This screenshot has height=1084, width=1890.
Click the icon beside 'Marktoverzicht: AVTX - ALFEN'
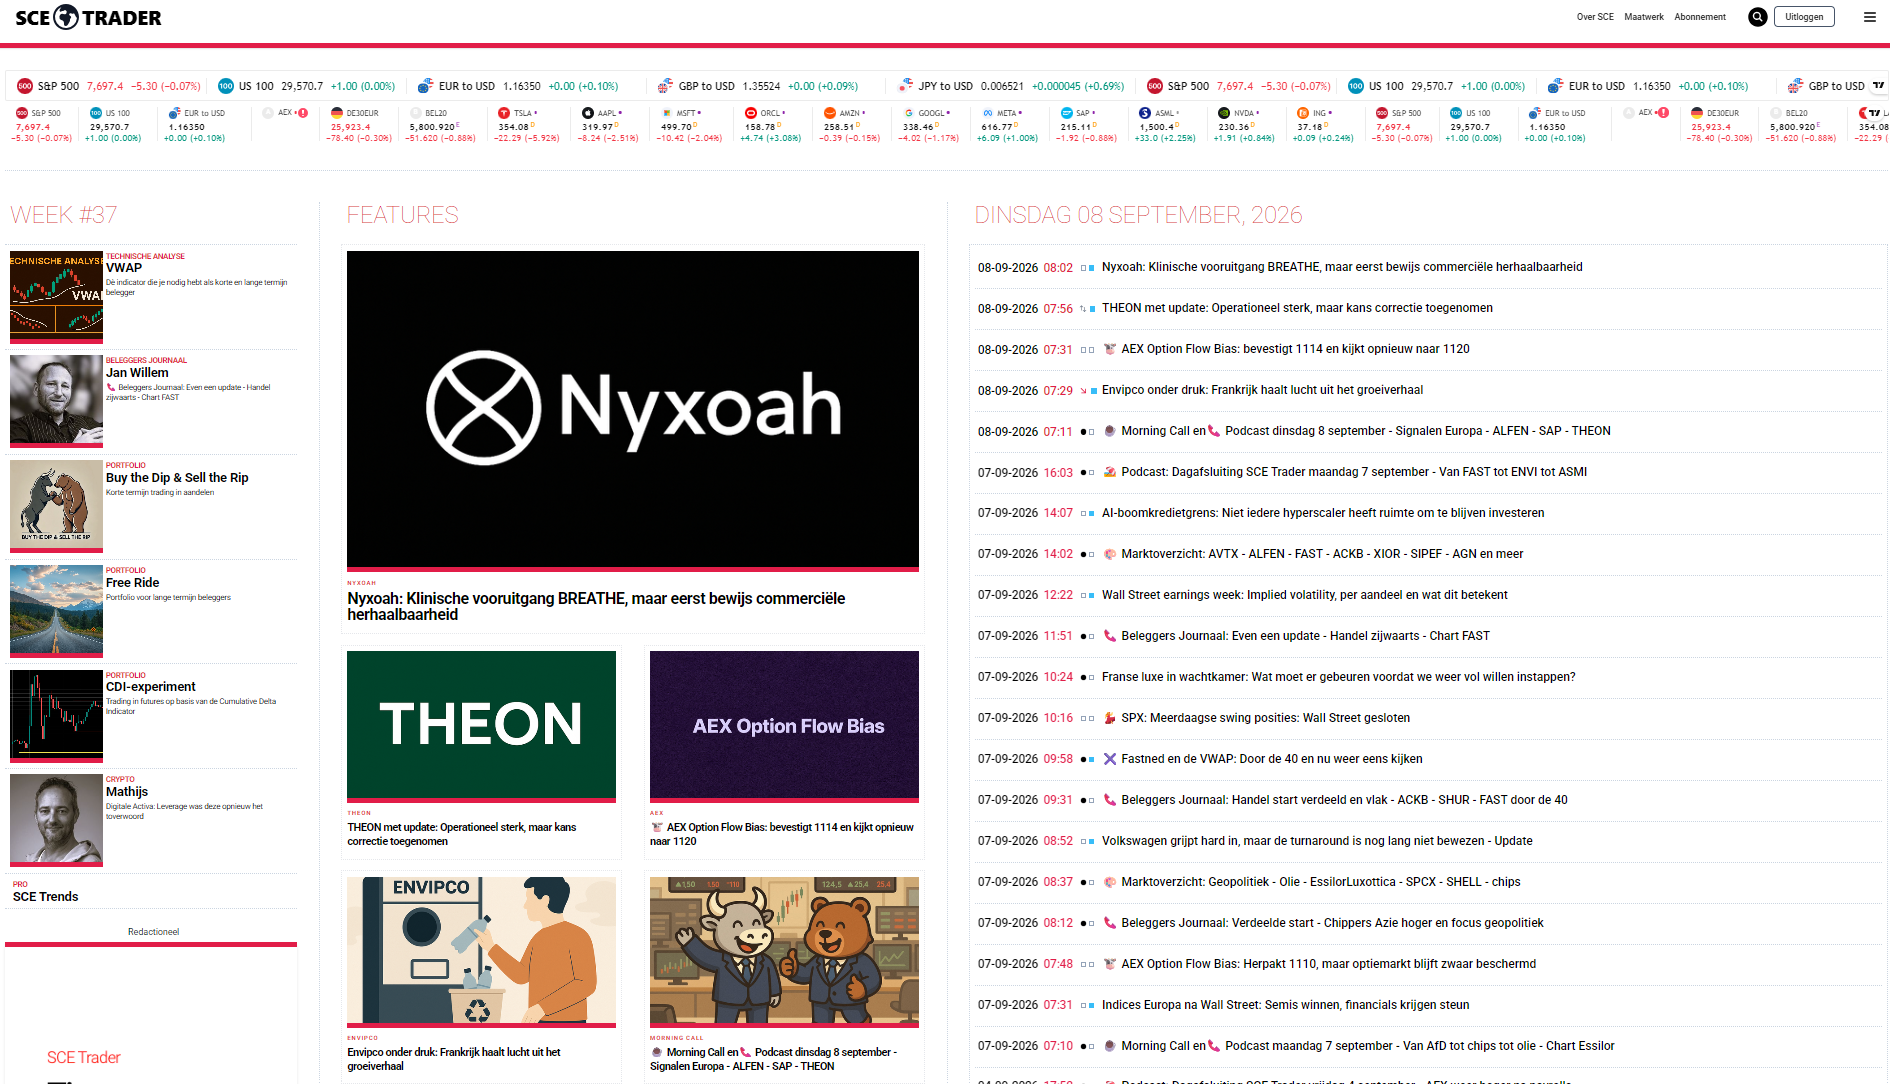(1109, 554)
